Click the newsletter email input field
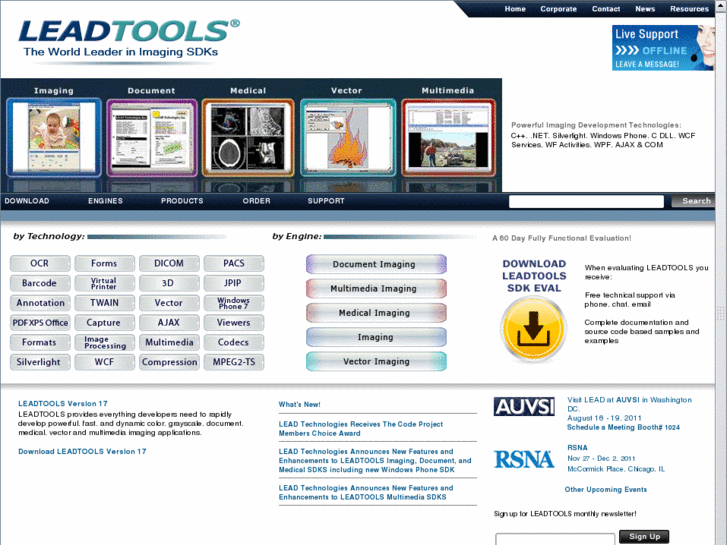The height and width of the screenshot is (545, 727). tap(555, 539)
